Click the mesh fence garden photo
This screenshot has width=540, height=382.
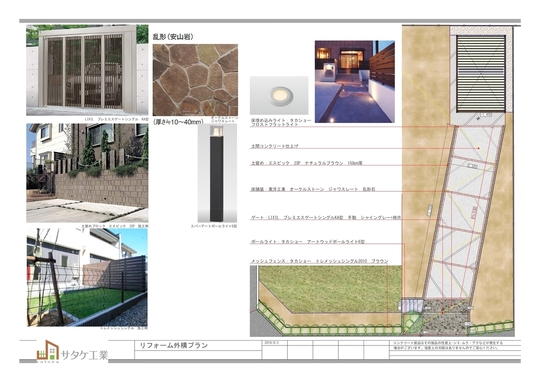pos(87,277)
